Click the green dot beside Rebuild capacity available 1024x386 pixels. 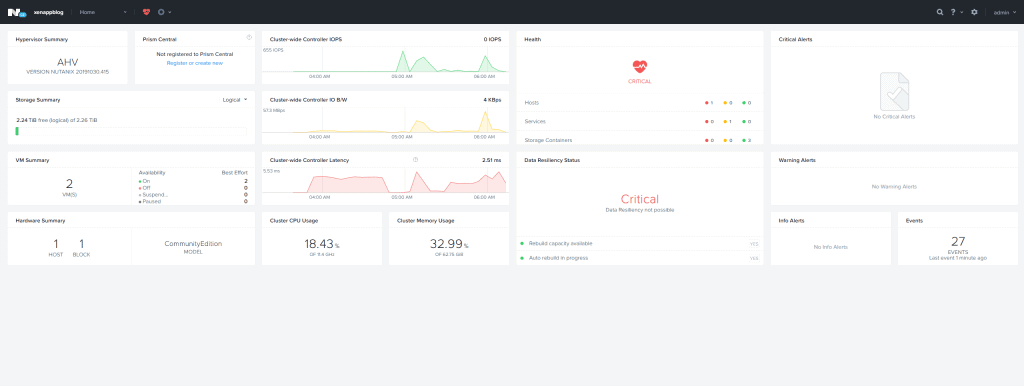click(522, 243)
